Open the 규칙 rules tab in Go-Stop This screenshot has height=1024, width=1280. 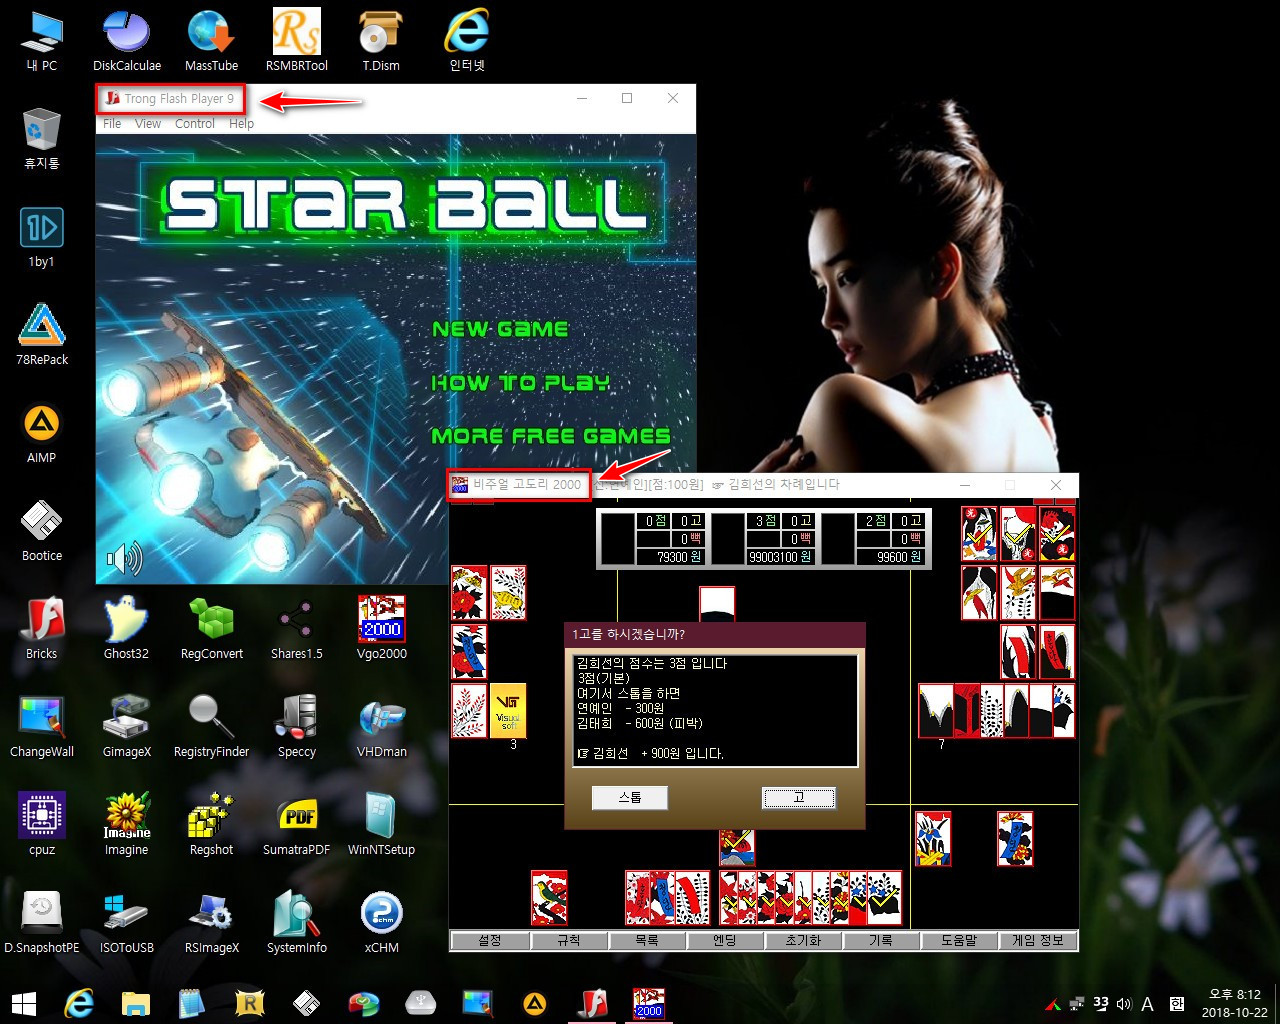coord(568,941)
